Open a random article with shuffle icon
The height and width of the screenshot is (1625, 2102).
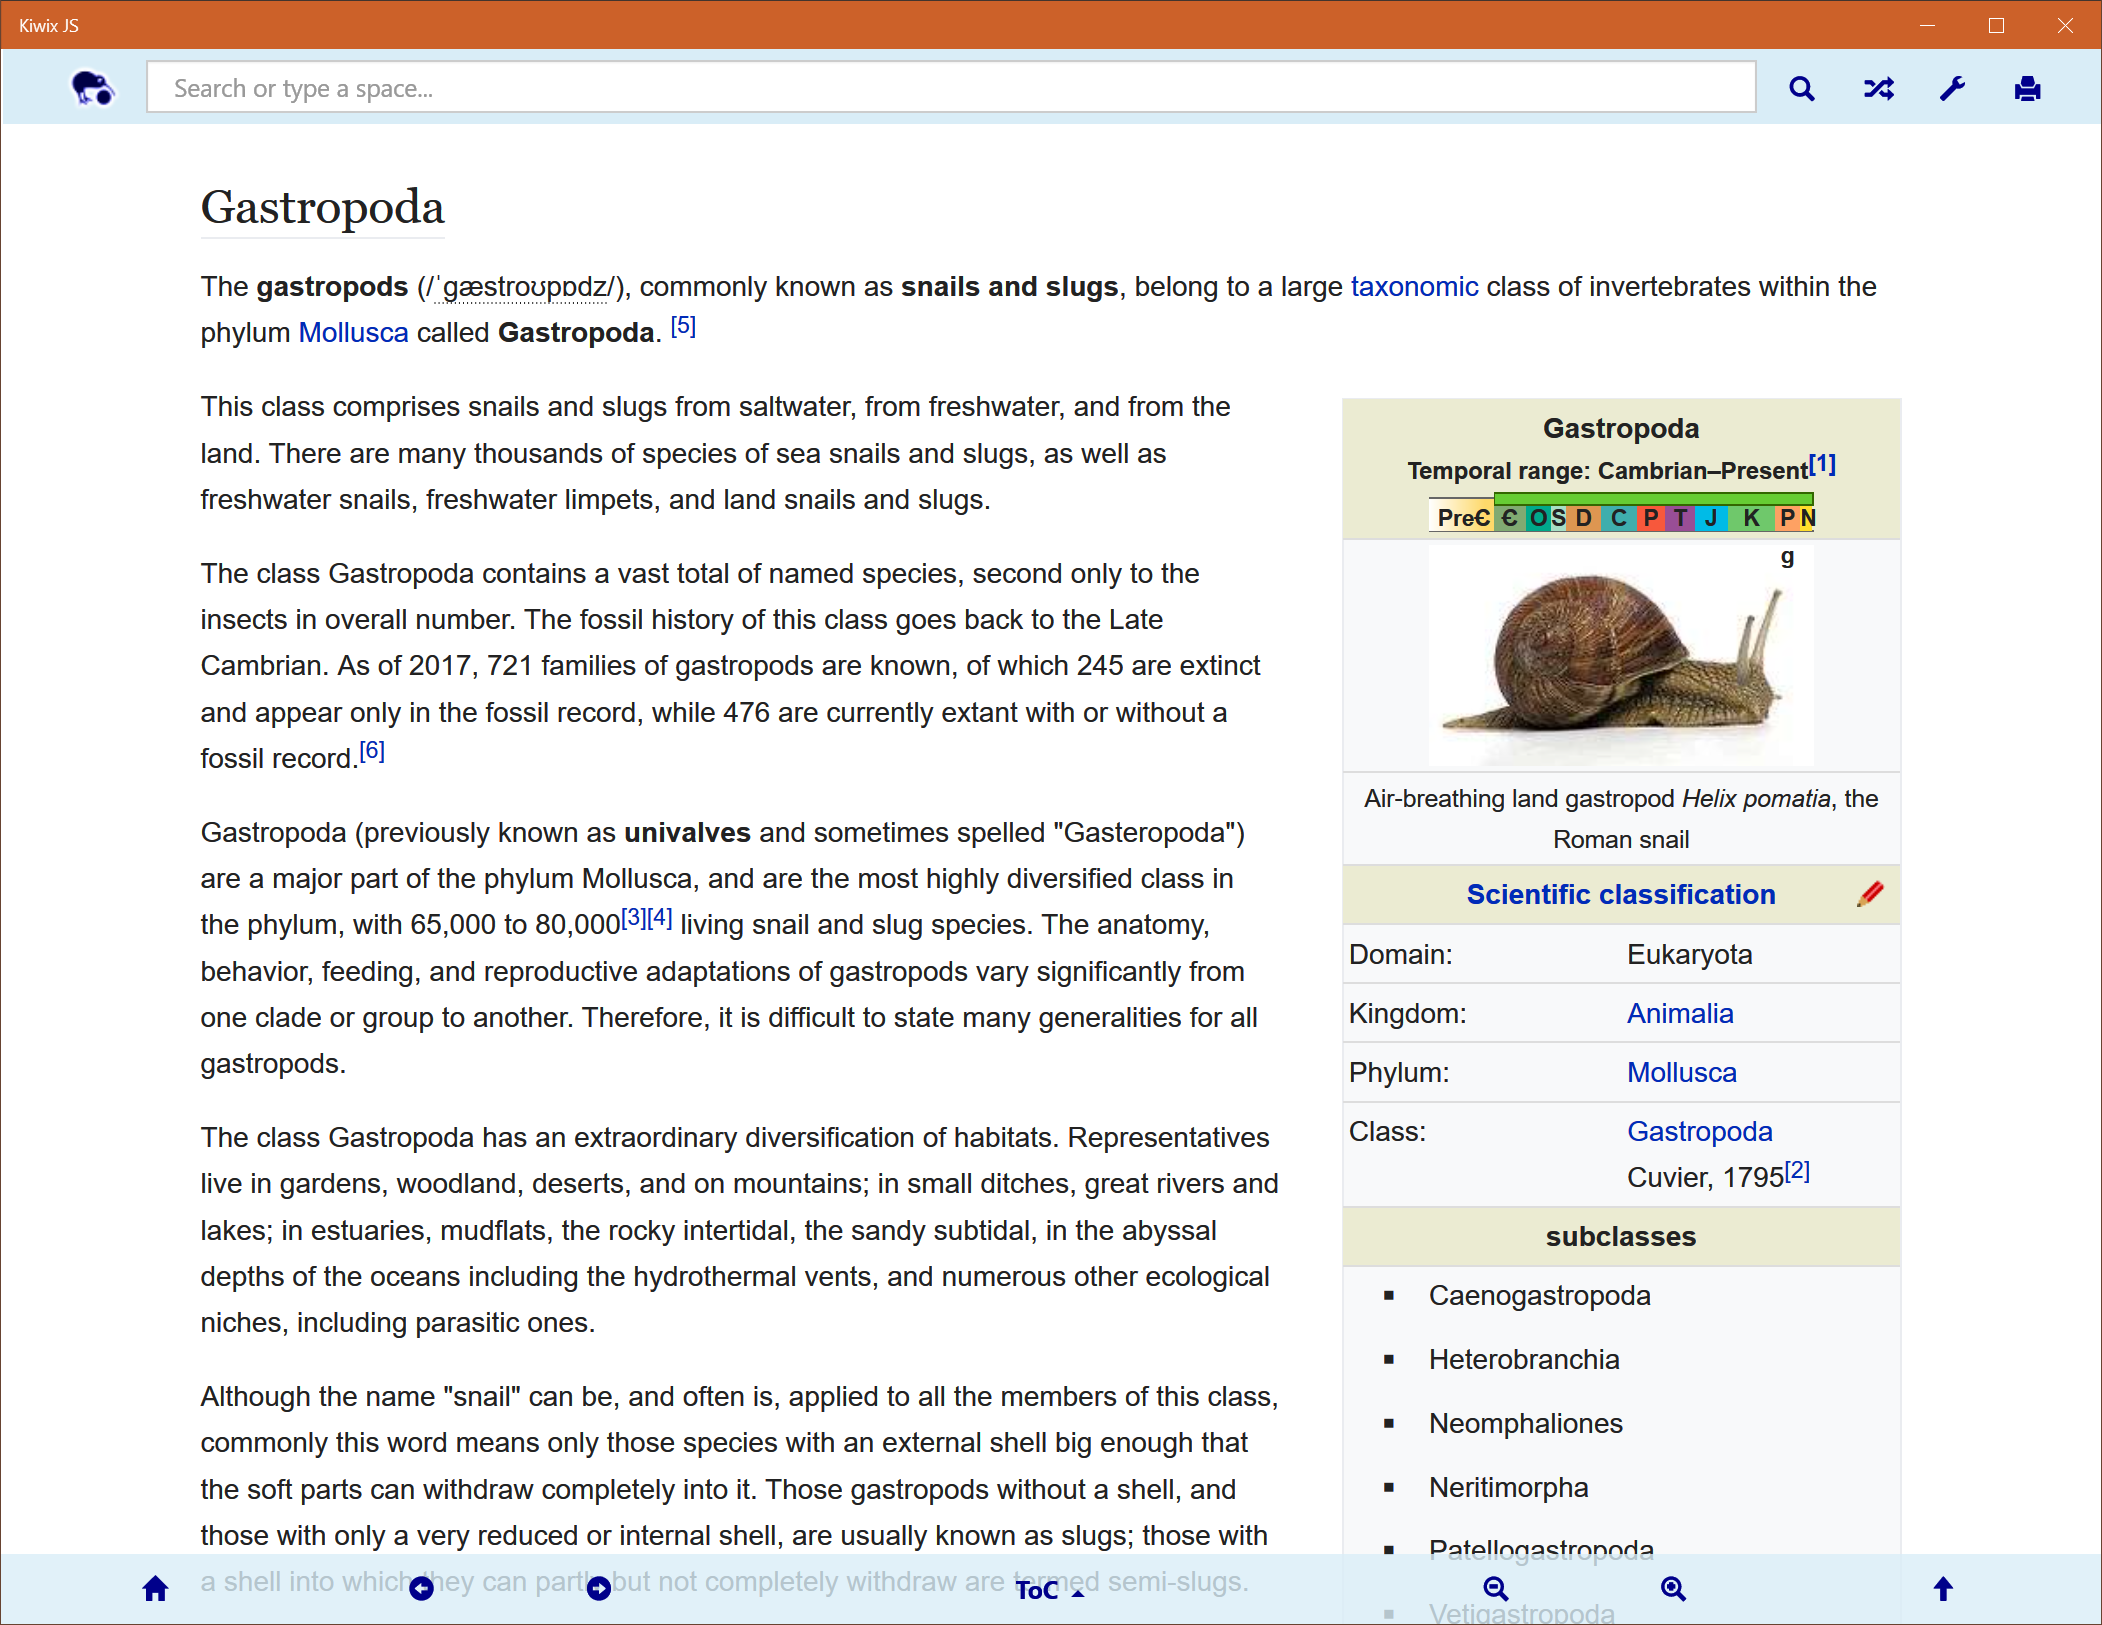[1878, 89]
